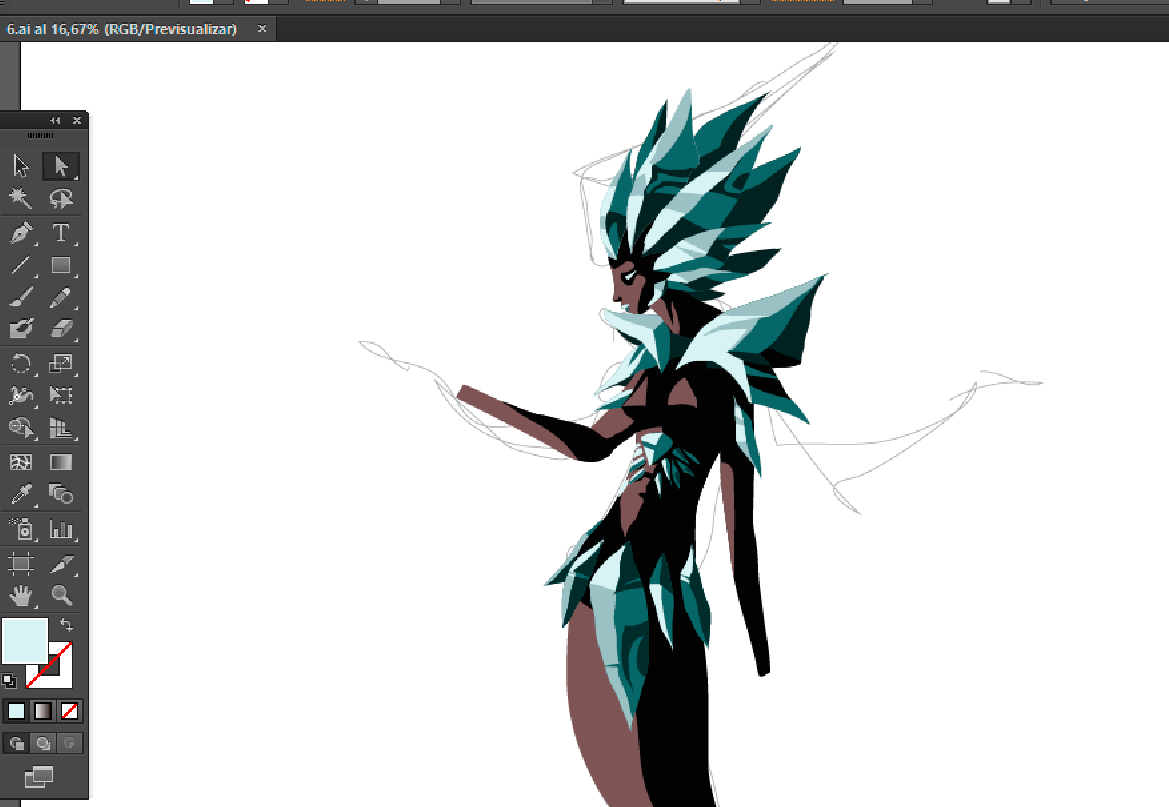Select the Eyedropper tool
The image size is (1169, 807).
click(21, 494)
